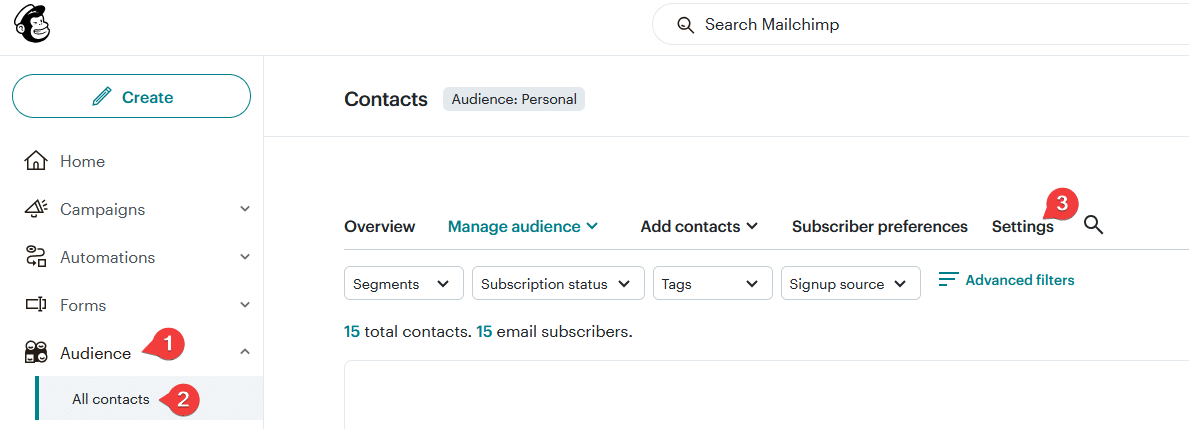Focus the Search Mailchimp field

[x=900, y=25]
